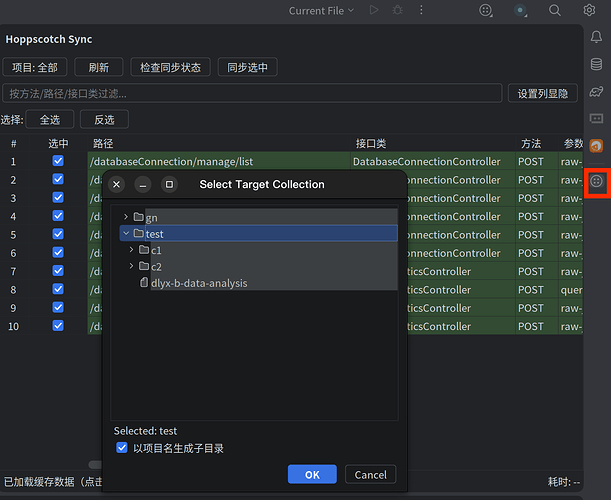Image resolution: width=611 pixels, height=500 pixels.
Task: Open the Current File run configuration dropdown
Action: click(321, 11)
